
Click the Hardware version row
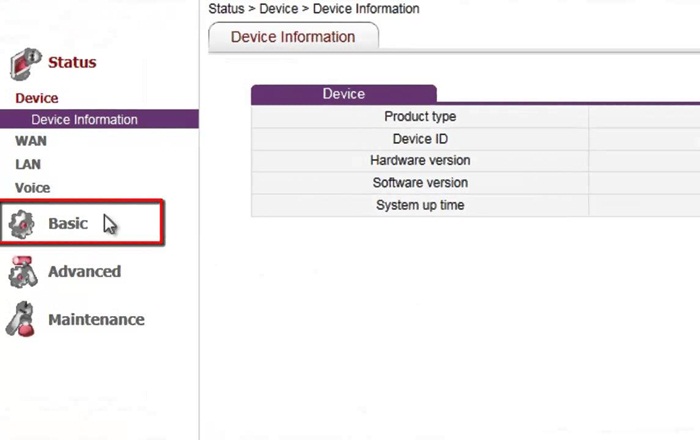click(475, 161)
